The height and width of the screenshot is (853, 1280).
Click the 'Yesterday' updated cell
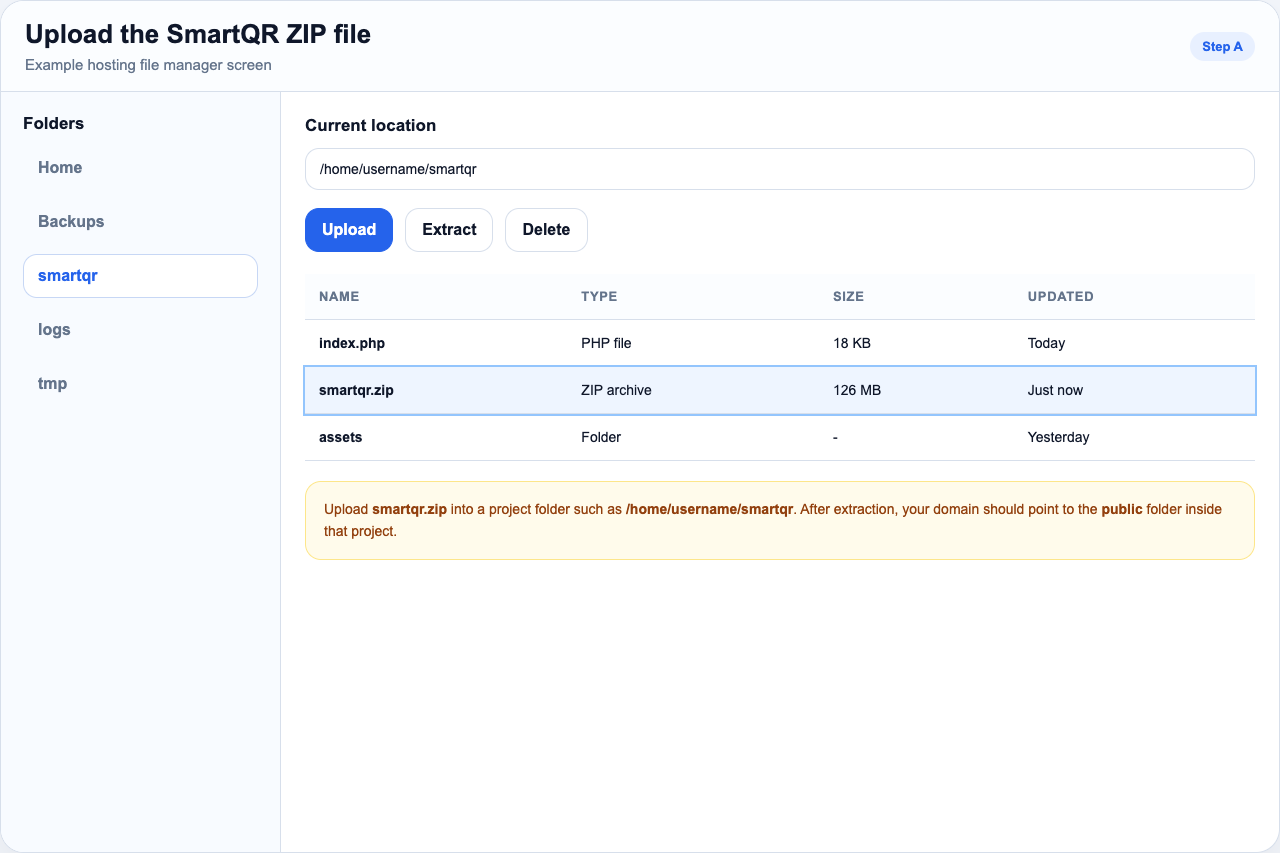(x=1059, y=437)
